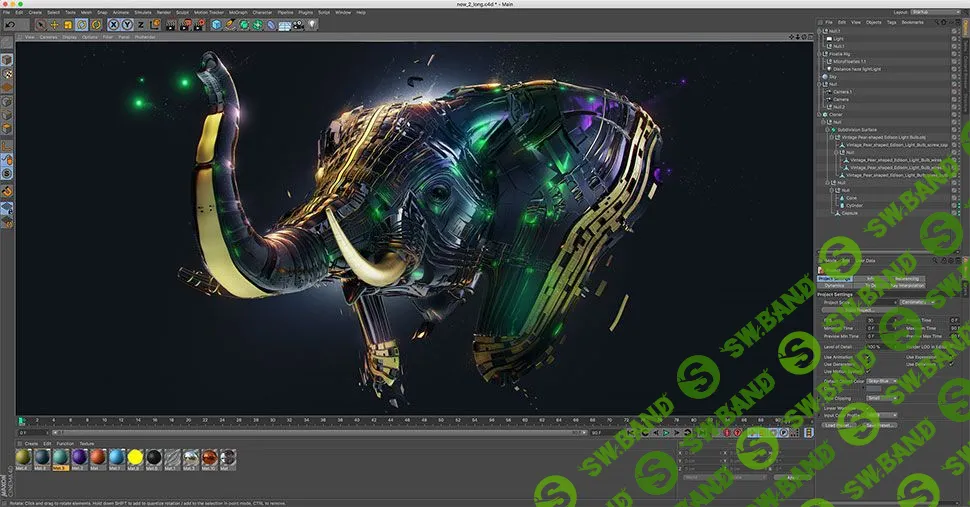Image resolution: width=970 pixels, height=507 pixels.
Task: Collapse the Cloner object in the hierarchy
Action: pos(818,114)
